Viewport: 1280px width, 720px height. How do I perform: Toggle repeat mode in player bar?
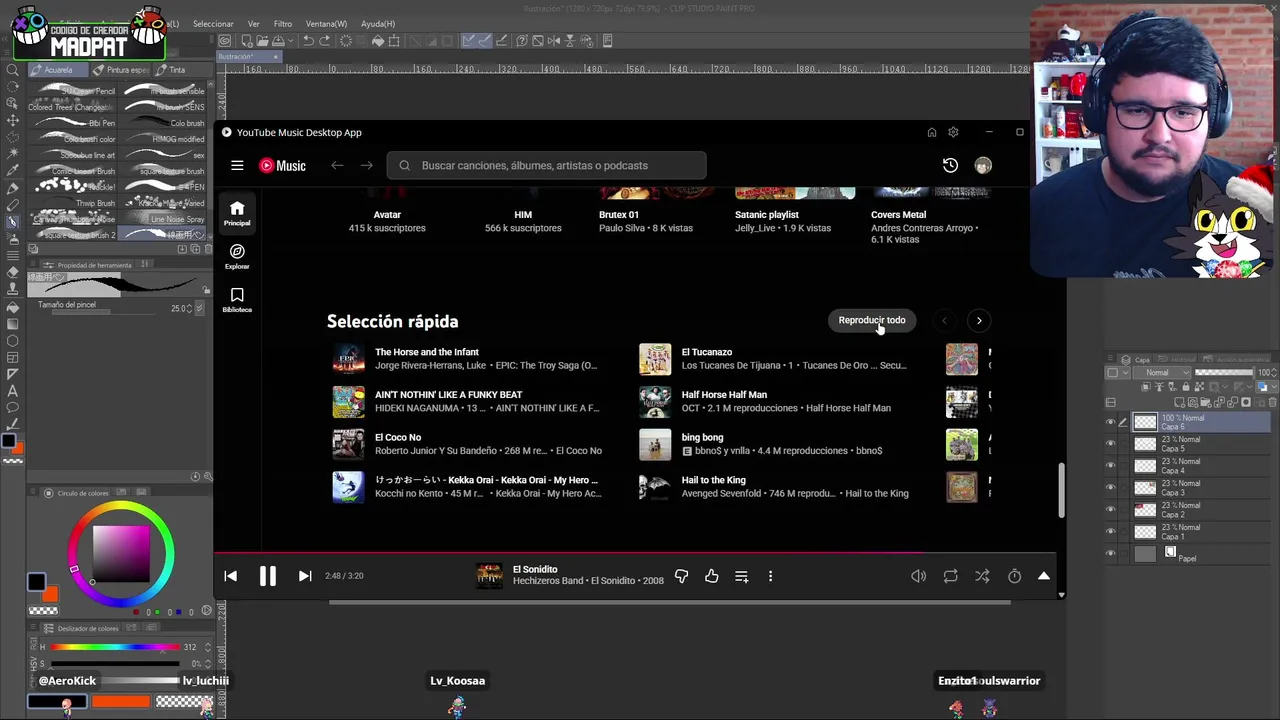coord(950,576)
